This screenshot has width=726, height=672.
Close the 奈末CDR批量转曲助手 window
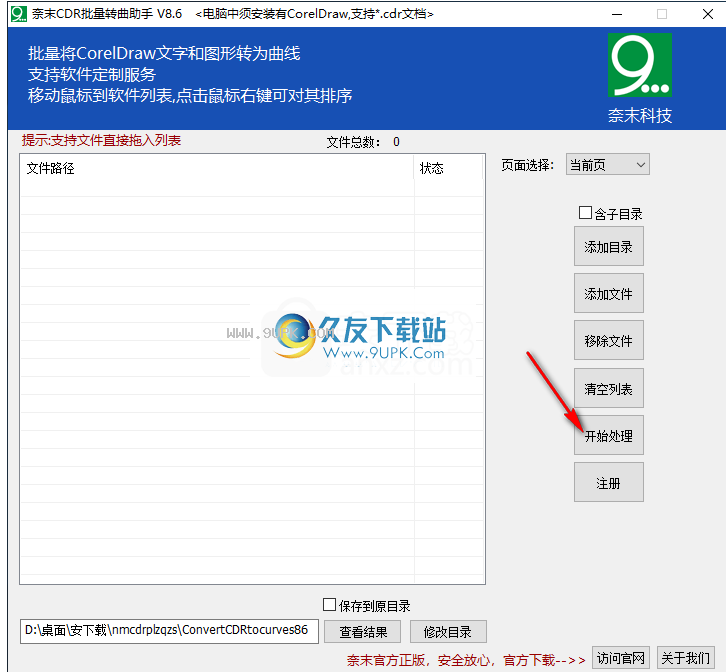coord(707,14)
